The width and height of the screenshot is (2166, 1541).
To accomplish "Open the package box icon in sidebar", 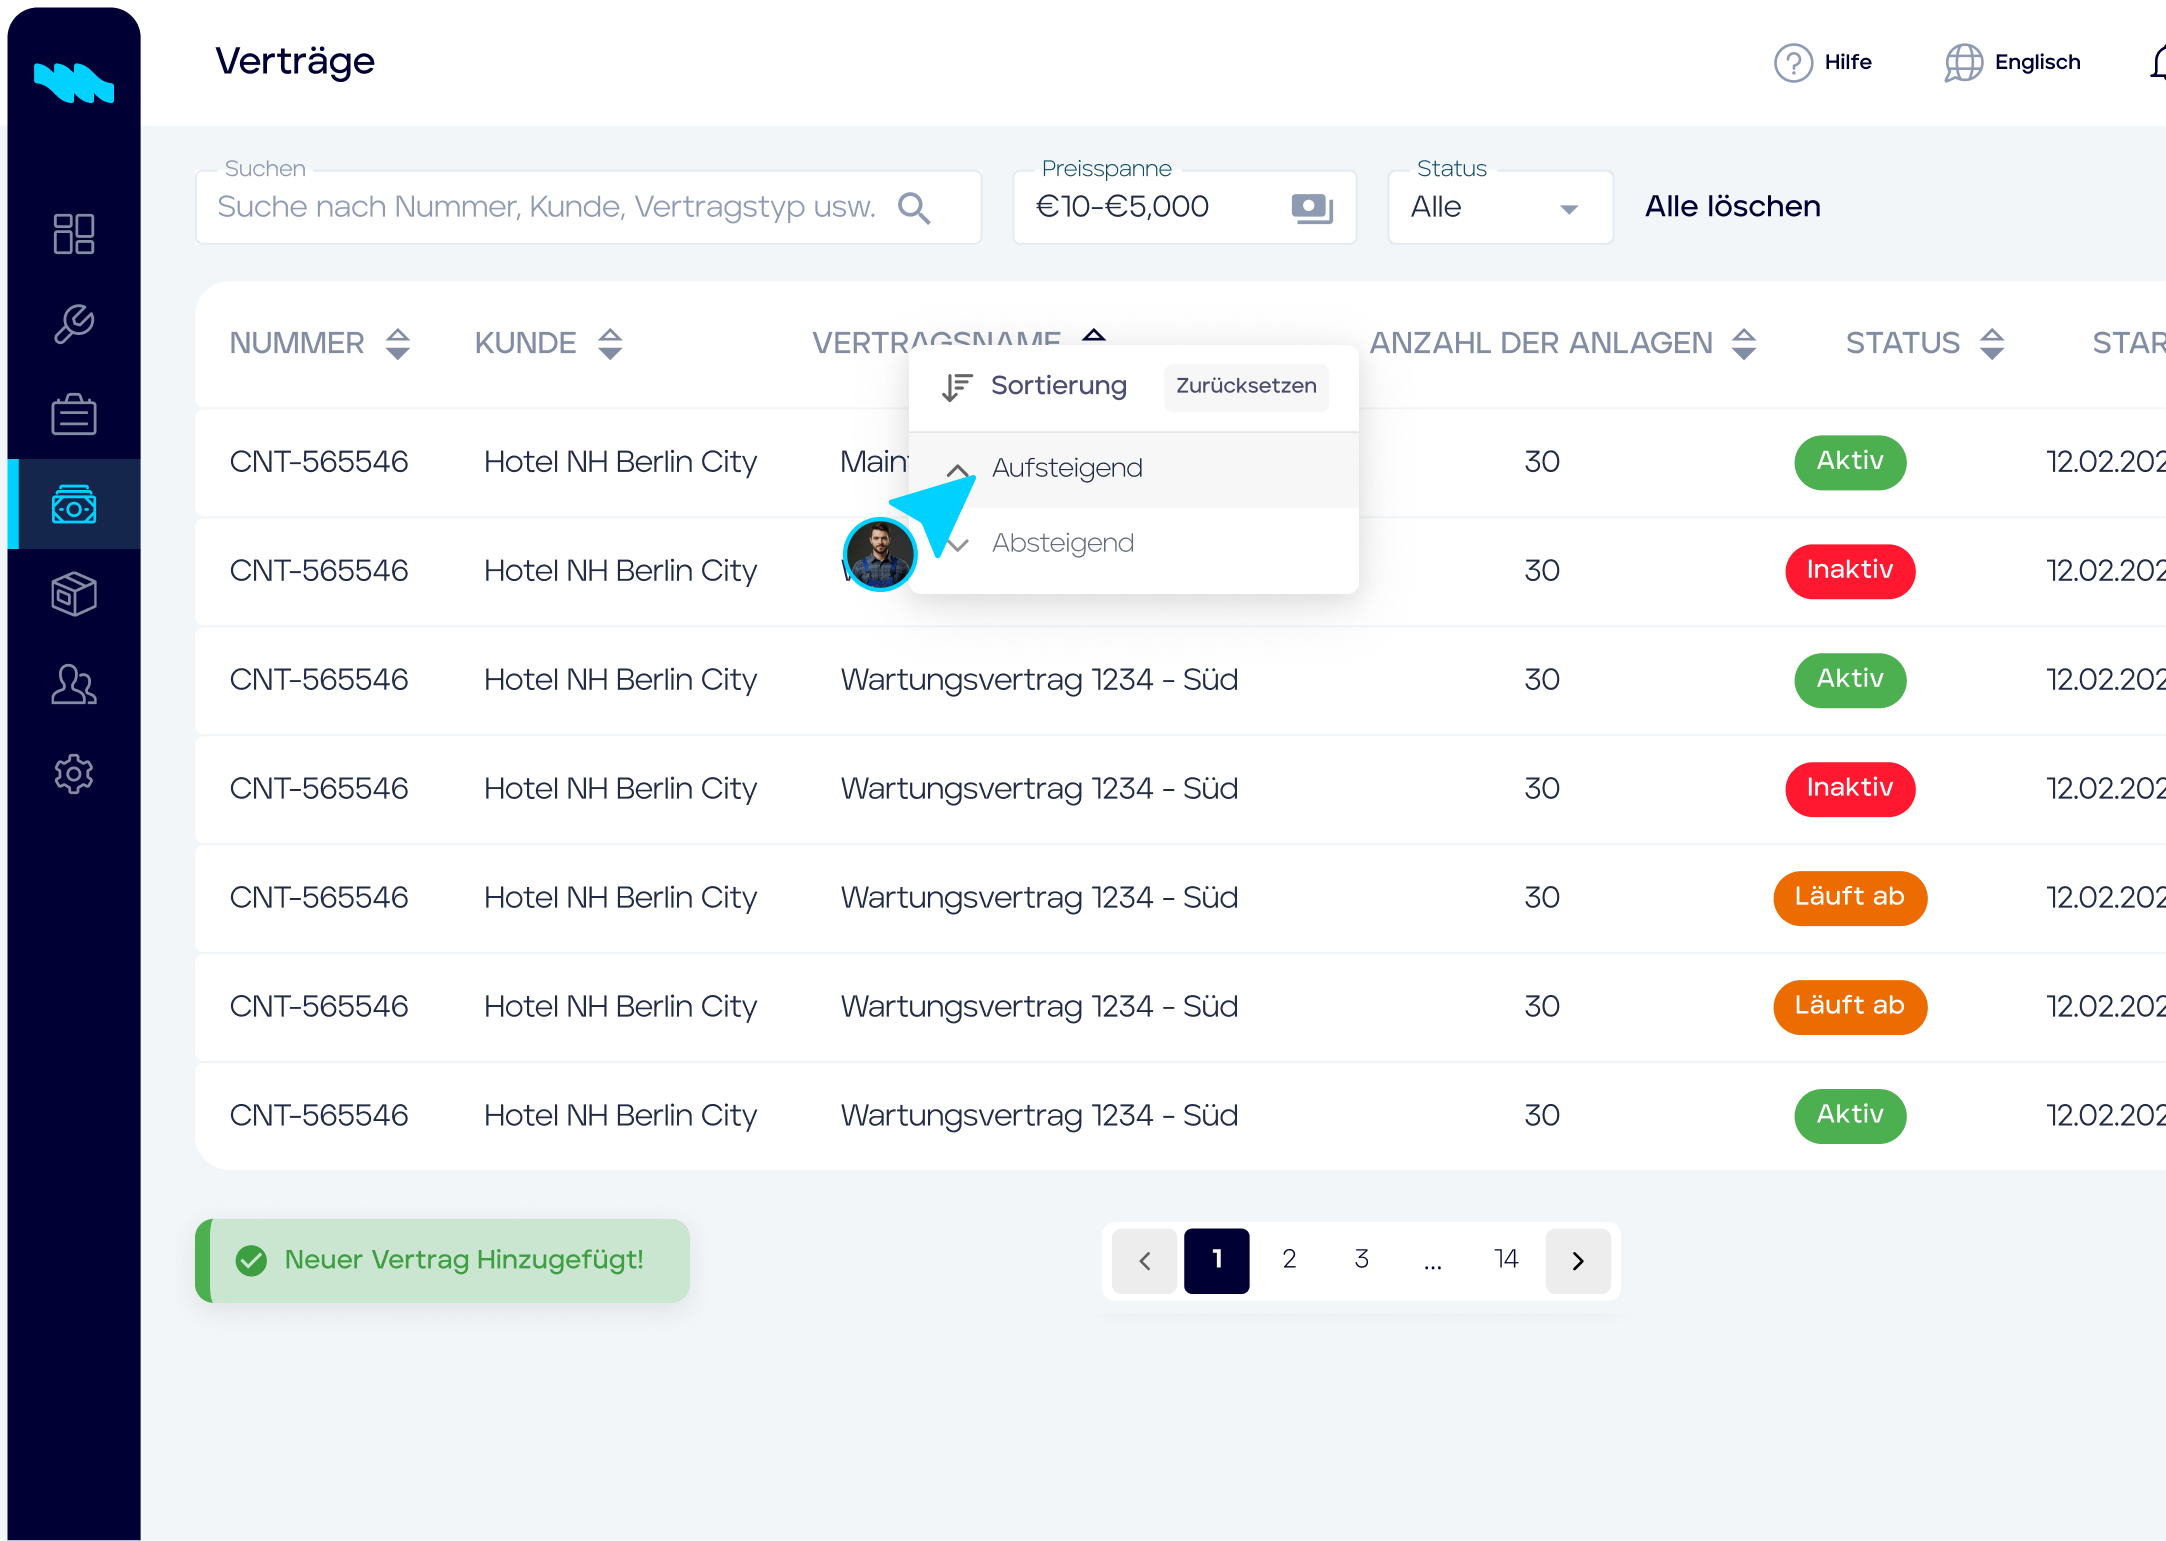I will [74, 594].
